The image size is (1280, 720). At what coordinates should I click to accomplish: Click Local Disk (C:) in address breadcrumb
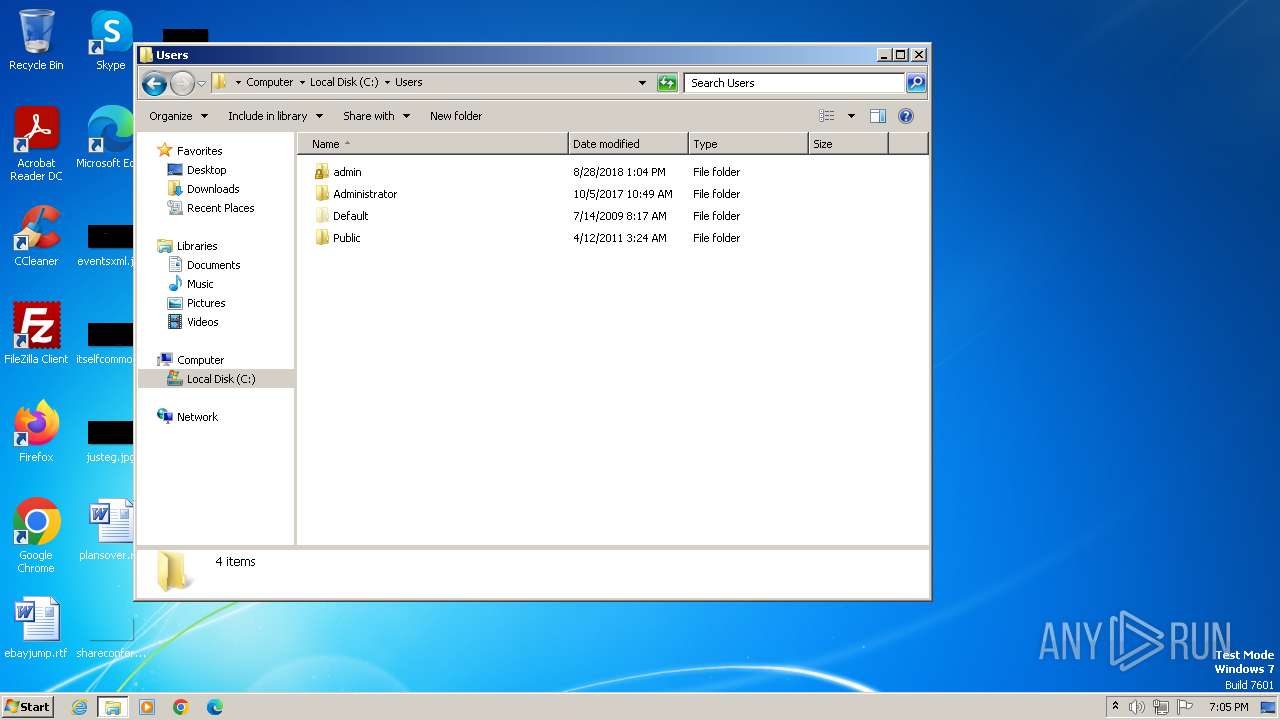344,83
